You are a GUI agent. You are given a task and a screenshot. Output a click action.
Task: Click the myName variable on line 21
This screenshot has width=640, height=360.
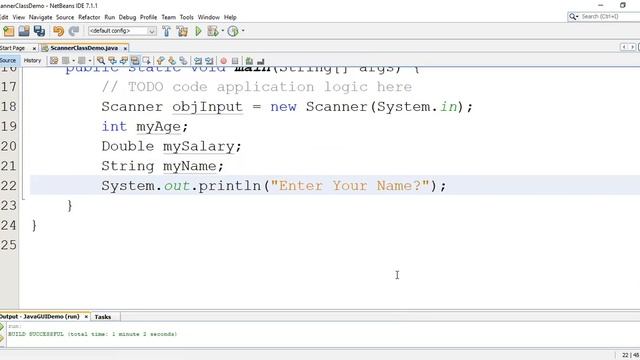[190, 166]
